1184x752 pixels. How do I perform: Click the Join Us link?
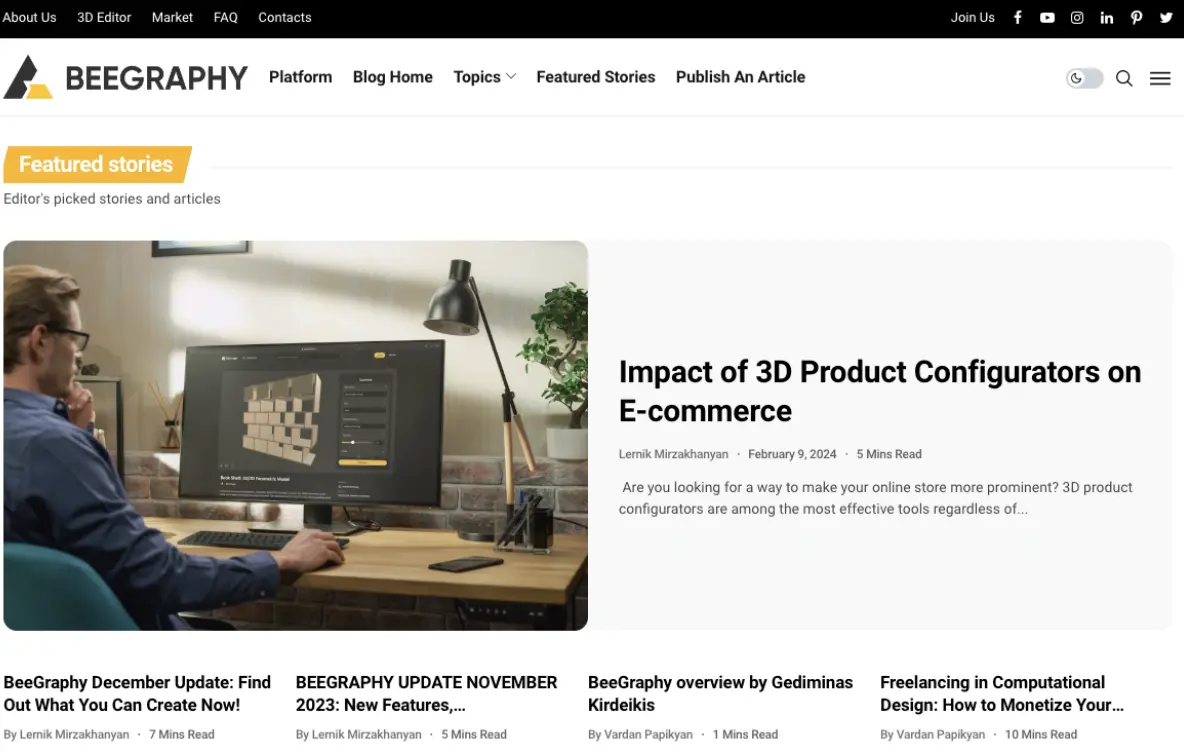coord(973,17)
